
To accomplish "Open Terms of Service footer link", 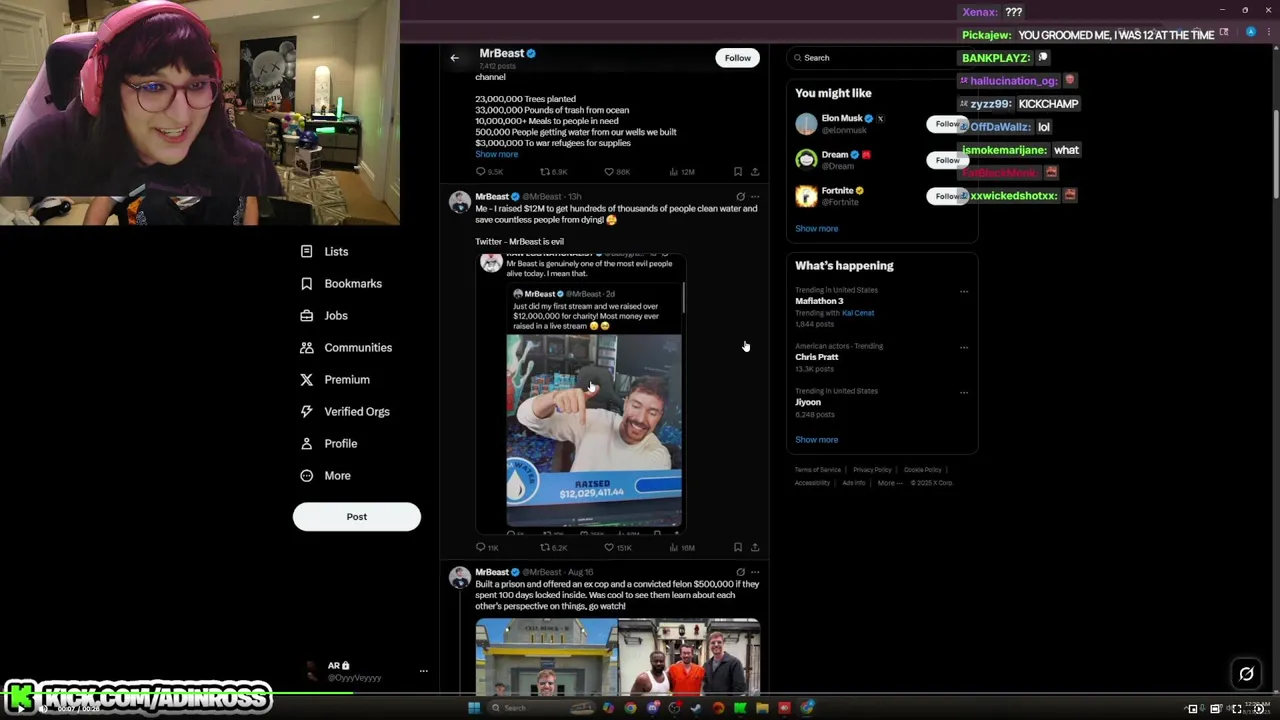I will [818, 470].
